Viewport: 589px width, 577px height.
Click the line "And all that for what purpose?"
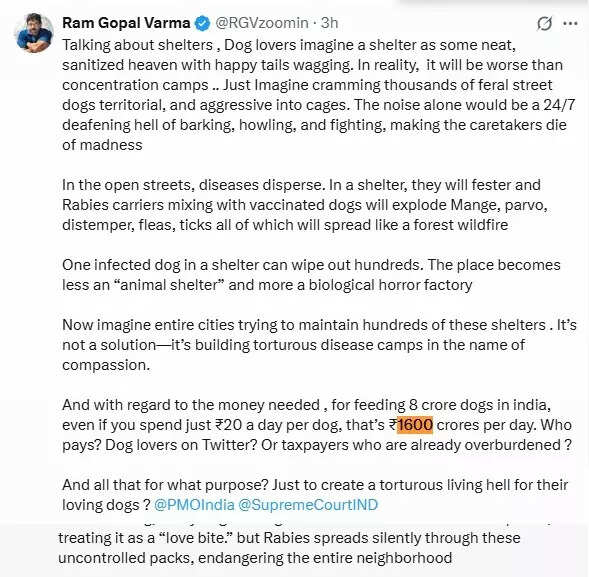pyautogui.click(x=315, y=485)
